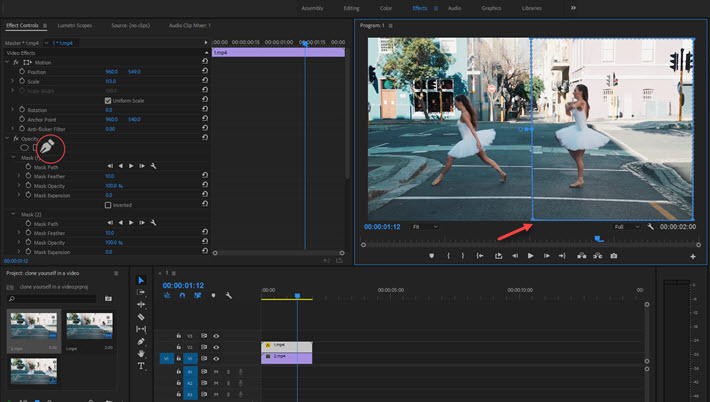The width and height of the screenshot is (710, 402).
Task: Select the Type tool
Action: pyautogui.click(x=141, y=366)
